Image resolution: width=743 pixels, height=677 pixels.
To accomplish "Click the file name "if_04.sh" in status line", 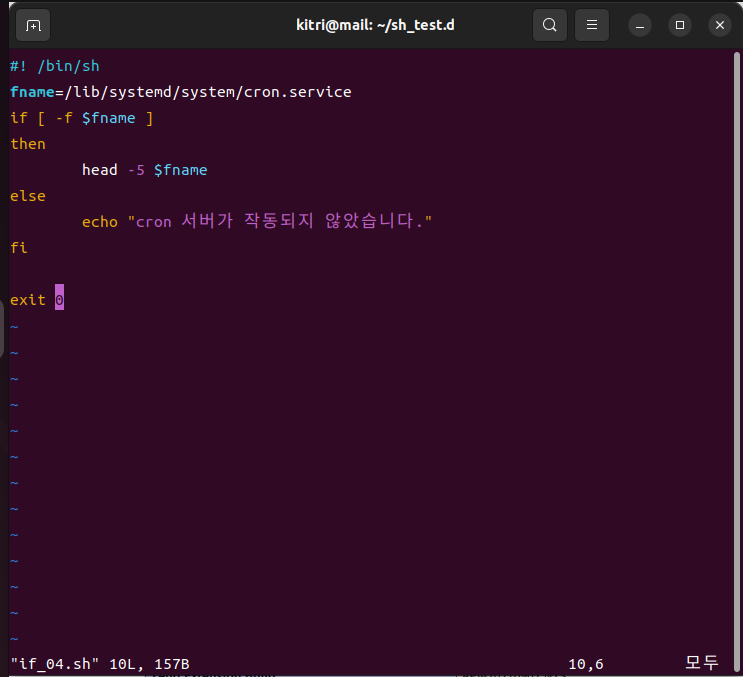I will 55,664.
